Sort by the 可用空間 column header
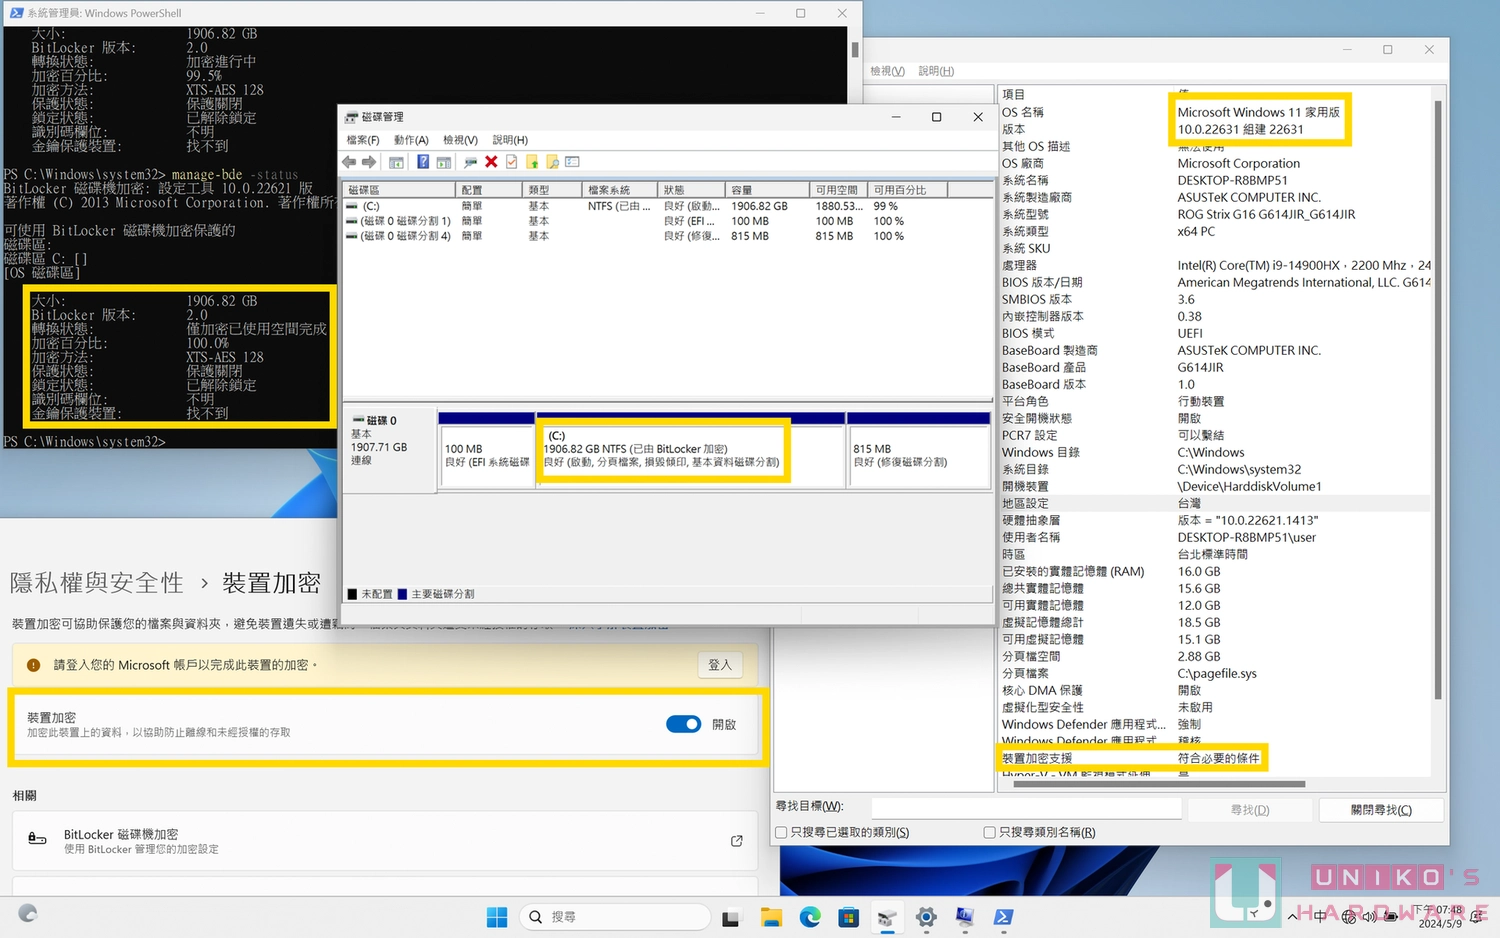Image resolution: width=1500 pixels, height=938 pixels. click(x=838, y=190)
